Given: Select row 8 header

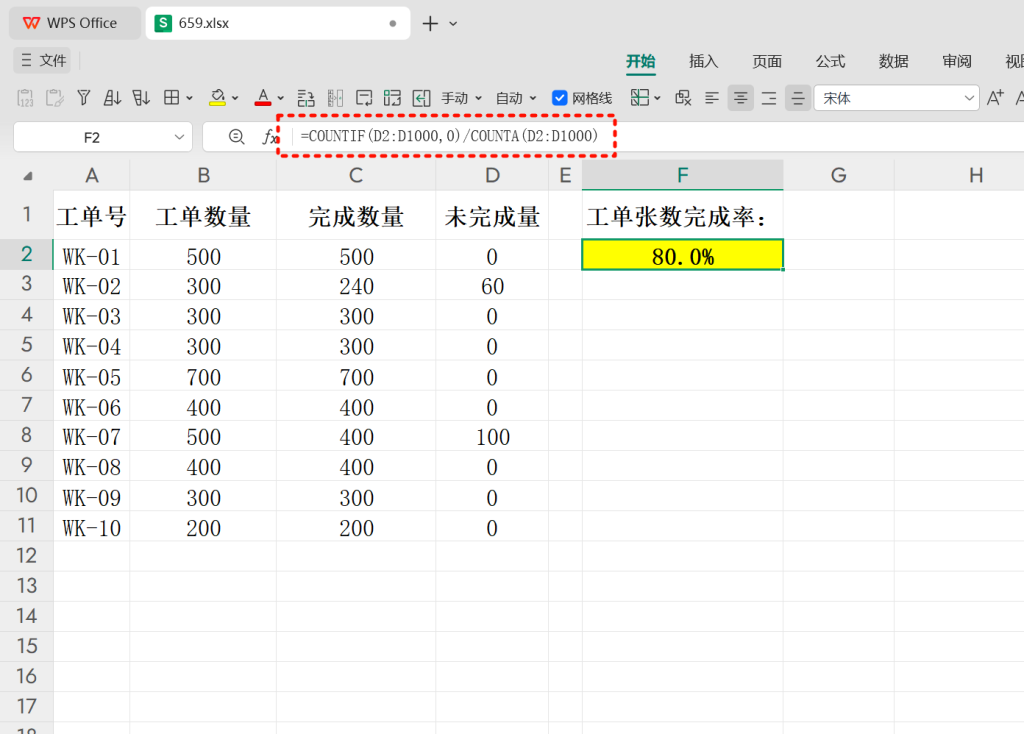Looking at the screenshot, I should click(26, 436).
